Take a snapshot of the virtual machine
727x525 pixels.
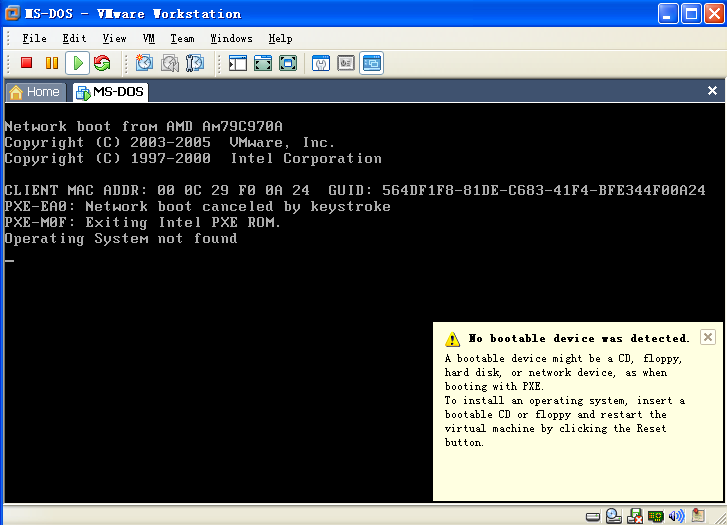pyautogui.click(x=144, y=63)
